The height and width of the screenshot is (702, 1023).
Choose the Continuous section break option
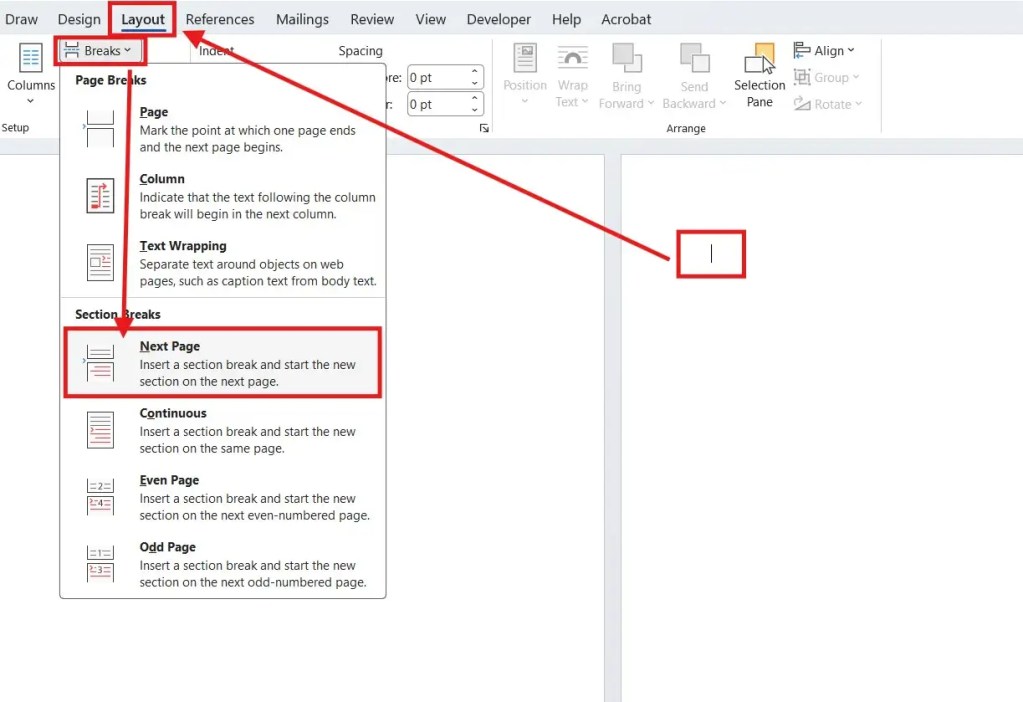coord(222,429)
